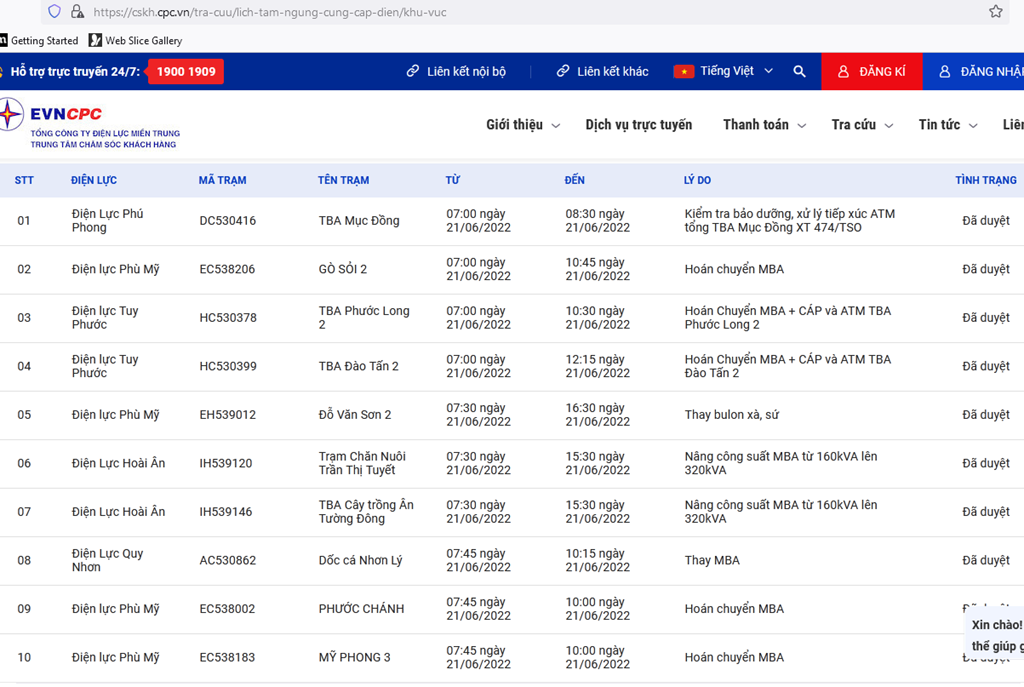Click the browser URL address field
Screen dimensions: 1024x687
point(500,12)
